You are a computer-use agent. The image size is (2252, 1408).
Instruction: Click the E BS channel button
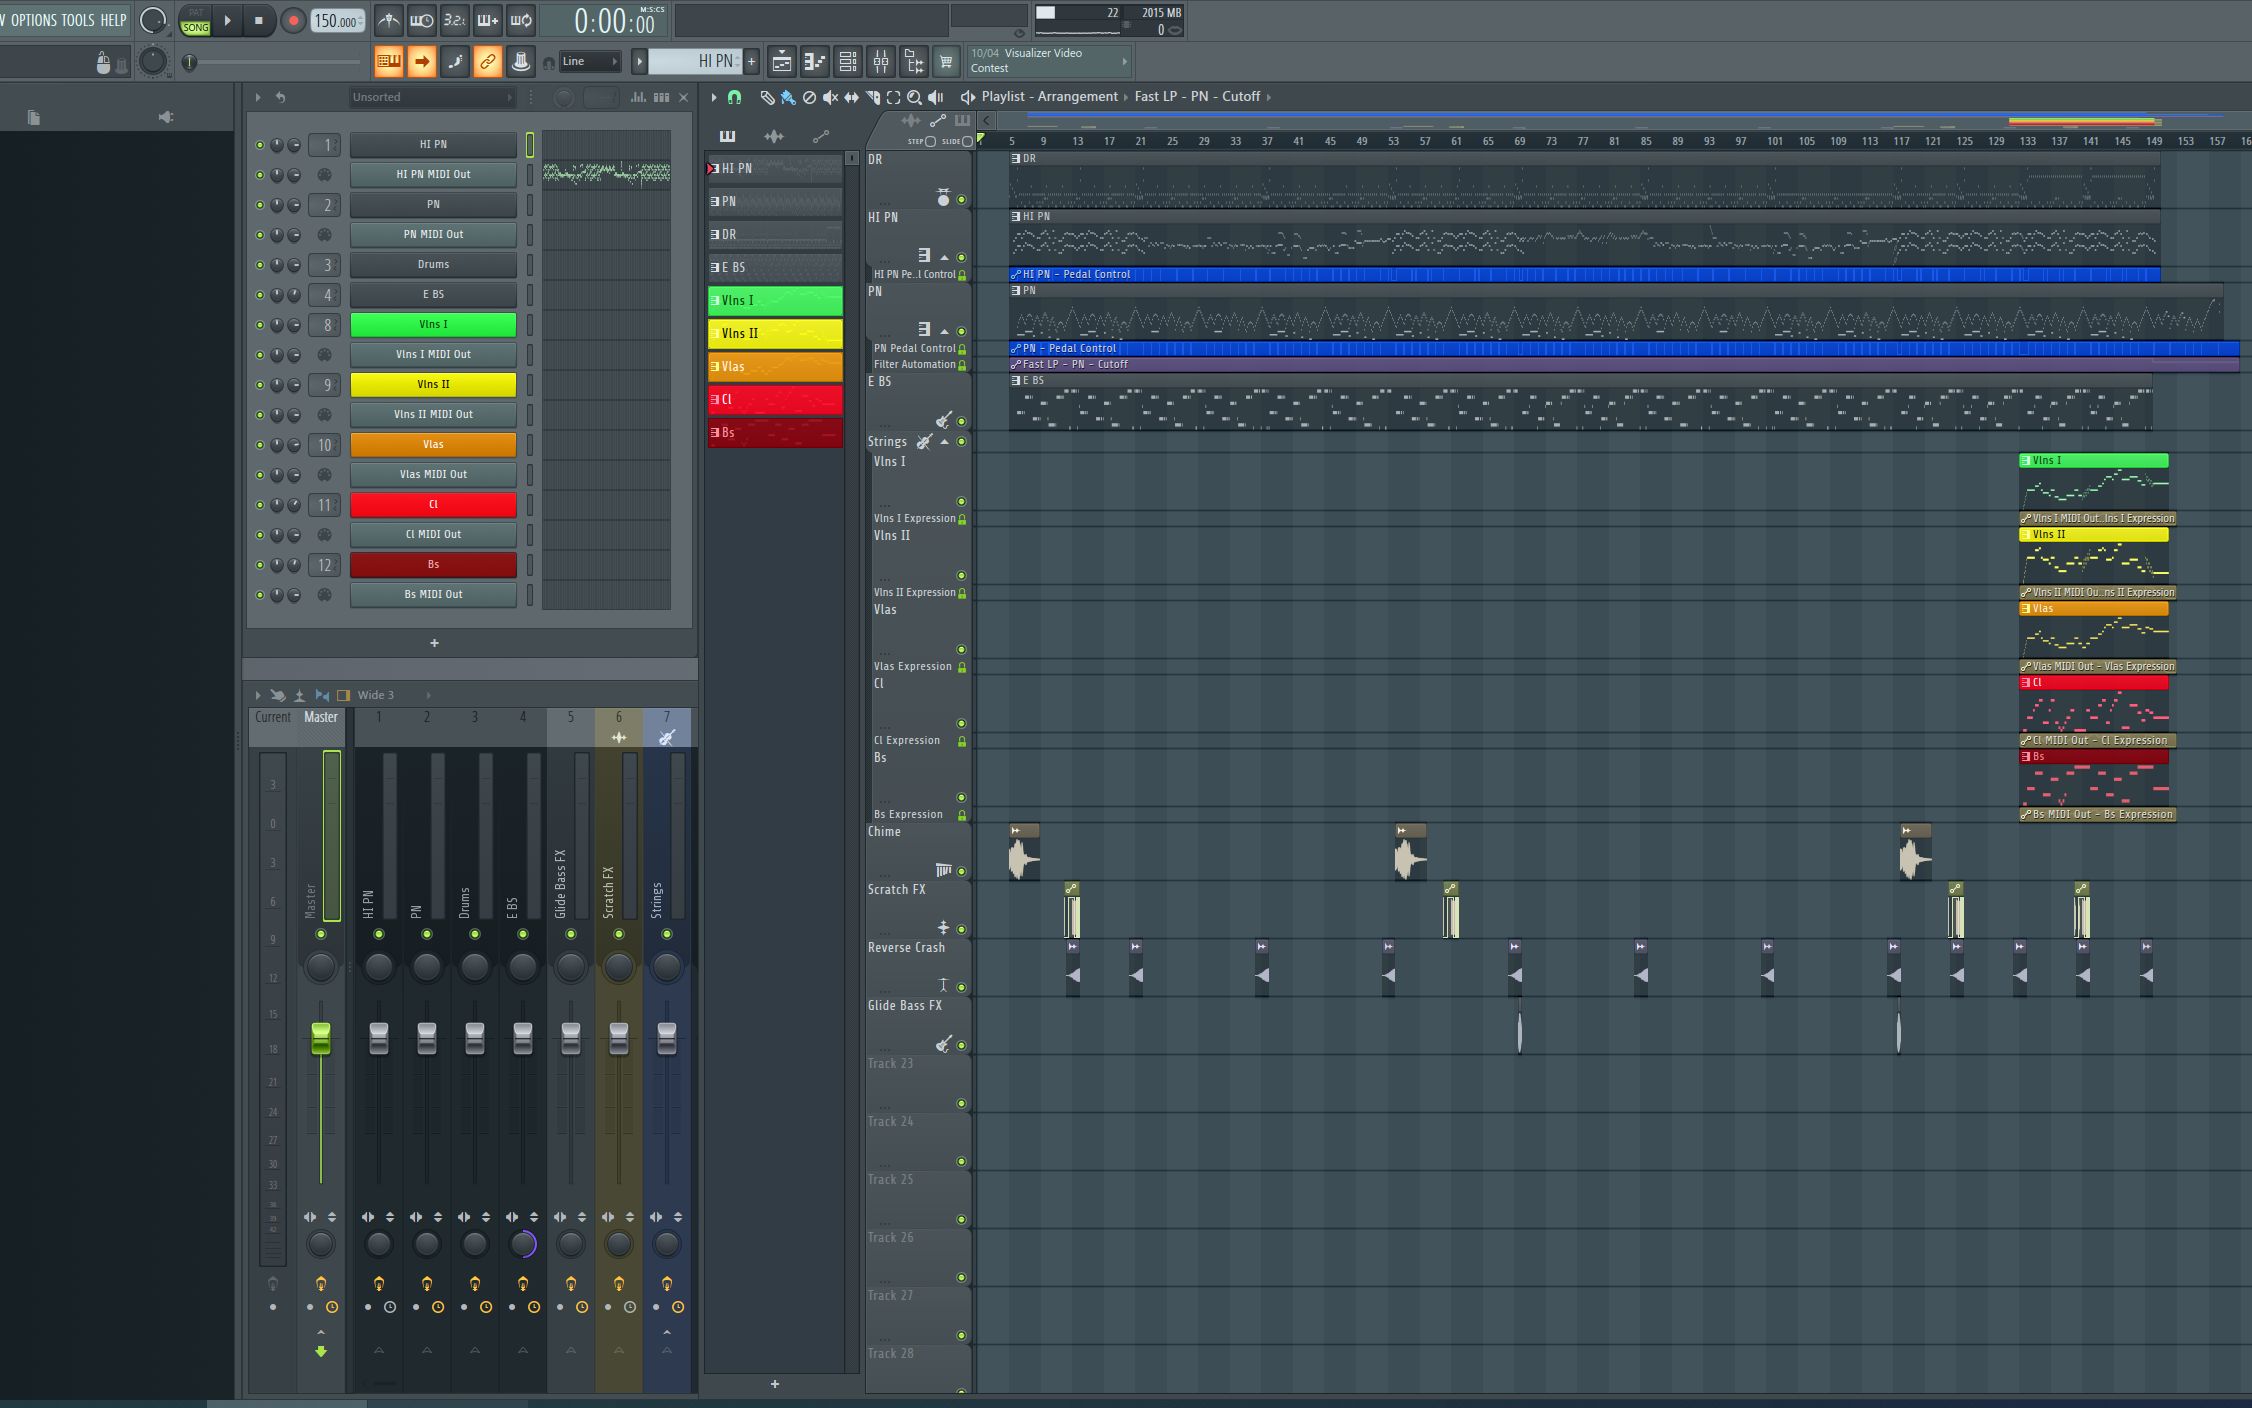[x=433, y=295]
